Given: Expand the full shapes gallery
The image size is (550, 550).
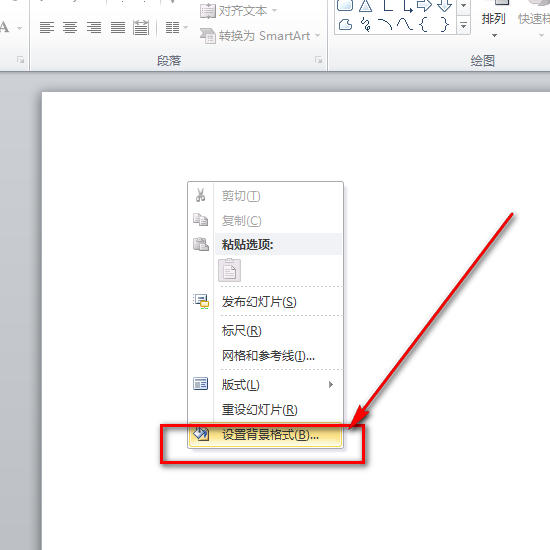Looking at the screenshot, I should pyautogui.click(x=463, y=26).
